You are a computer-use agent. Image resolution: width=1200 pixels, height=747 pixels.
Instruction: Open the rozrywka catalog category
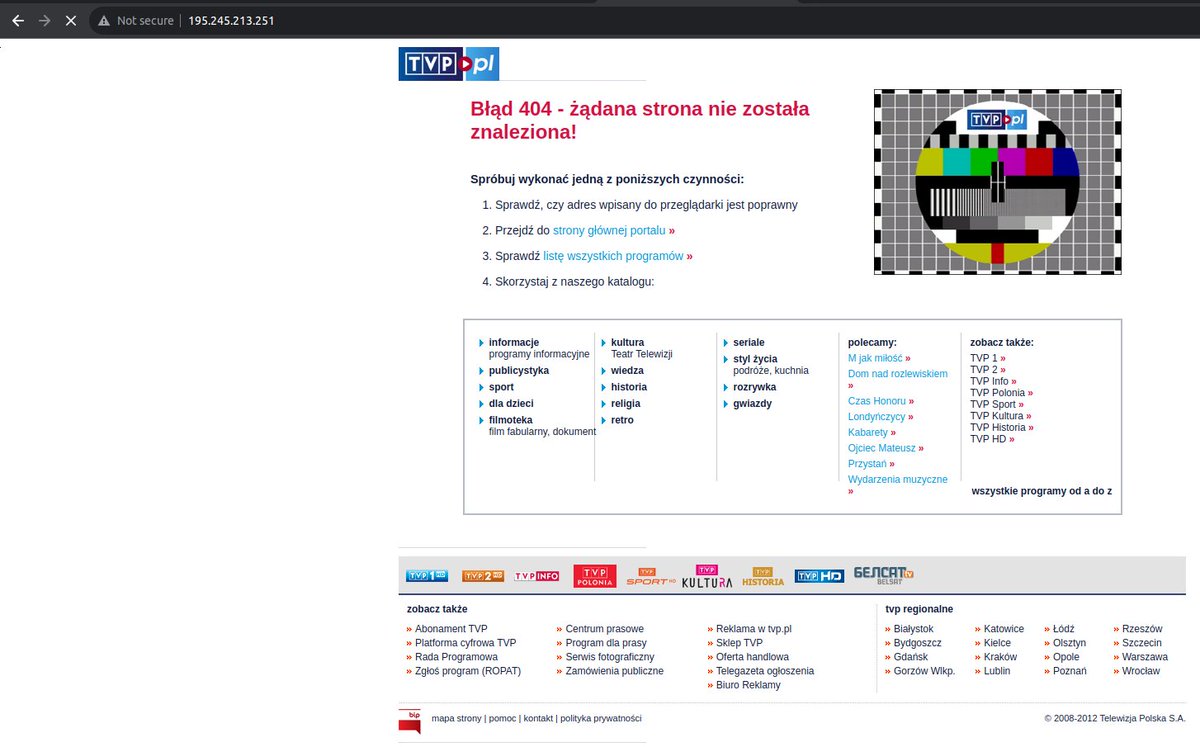tap(755, 387)
